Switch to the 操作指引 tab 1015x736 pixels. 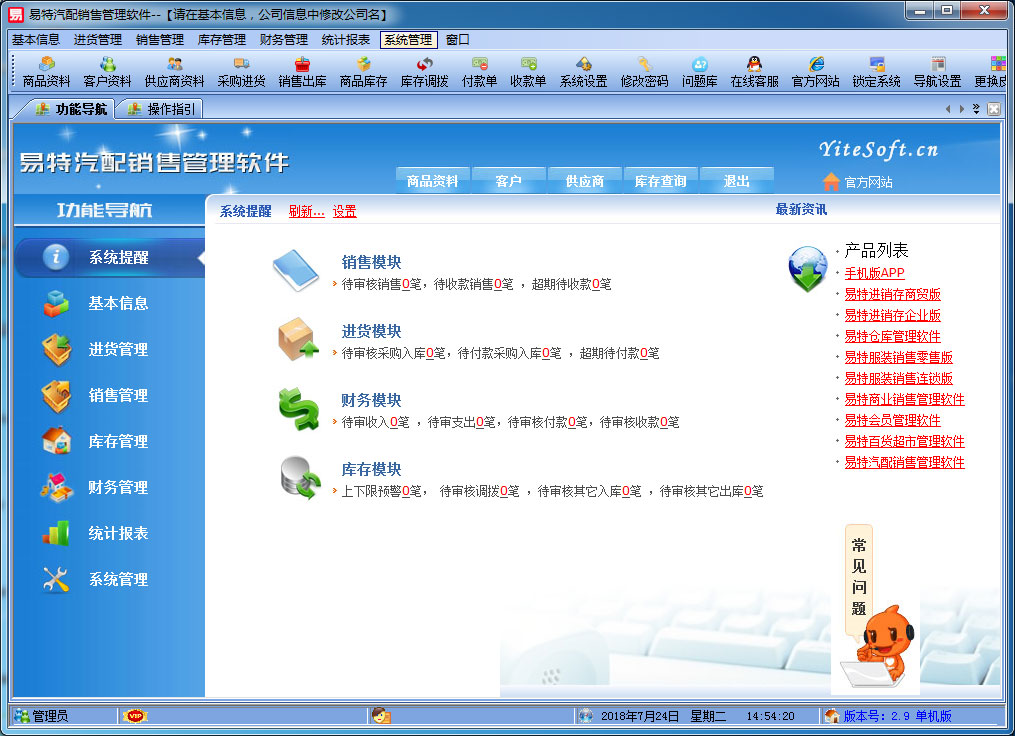point(162,109)
